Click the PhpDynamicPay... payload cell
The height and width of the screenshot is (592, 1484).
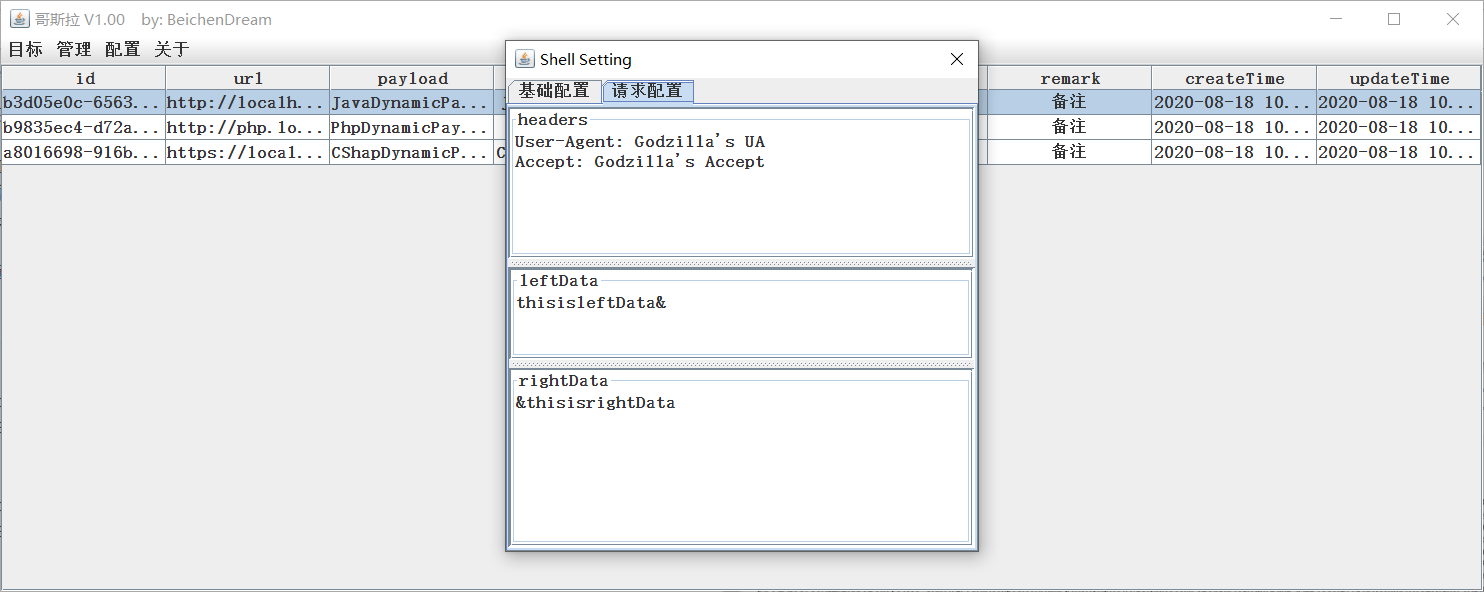pyautogui.click(x=412, y=127)
